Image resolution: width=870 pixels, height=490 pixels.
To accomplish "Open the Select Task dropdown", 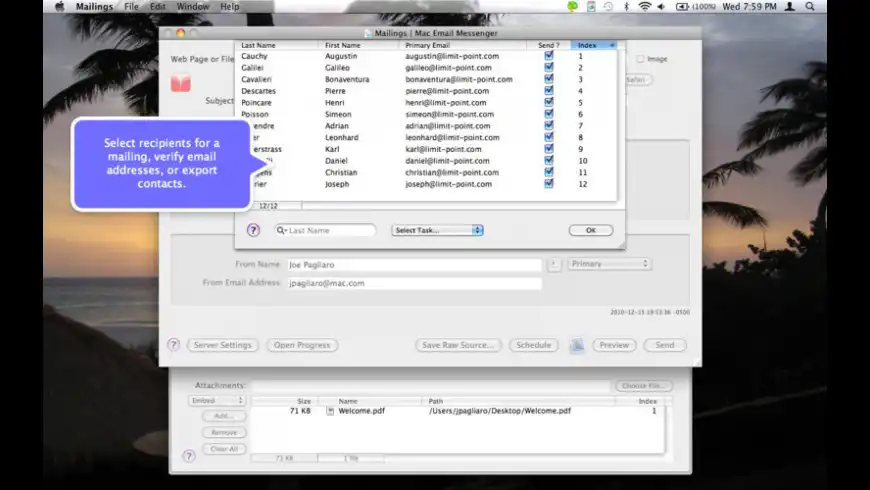I will click(437, 230).
